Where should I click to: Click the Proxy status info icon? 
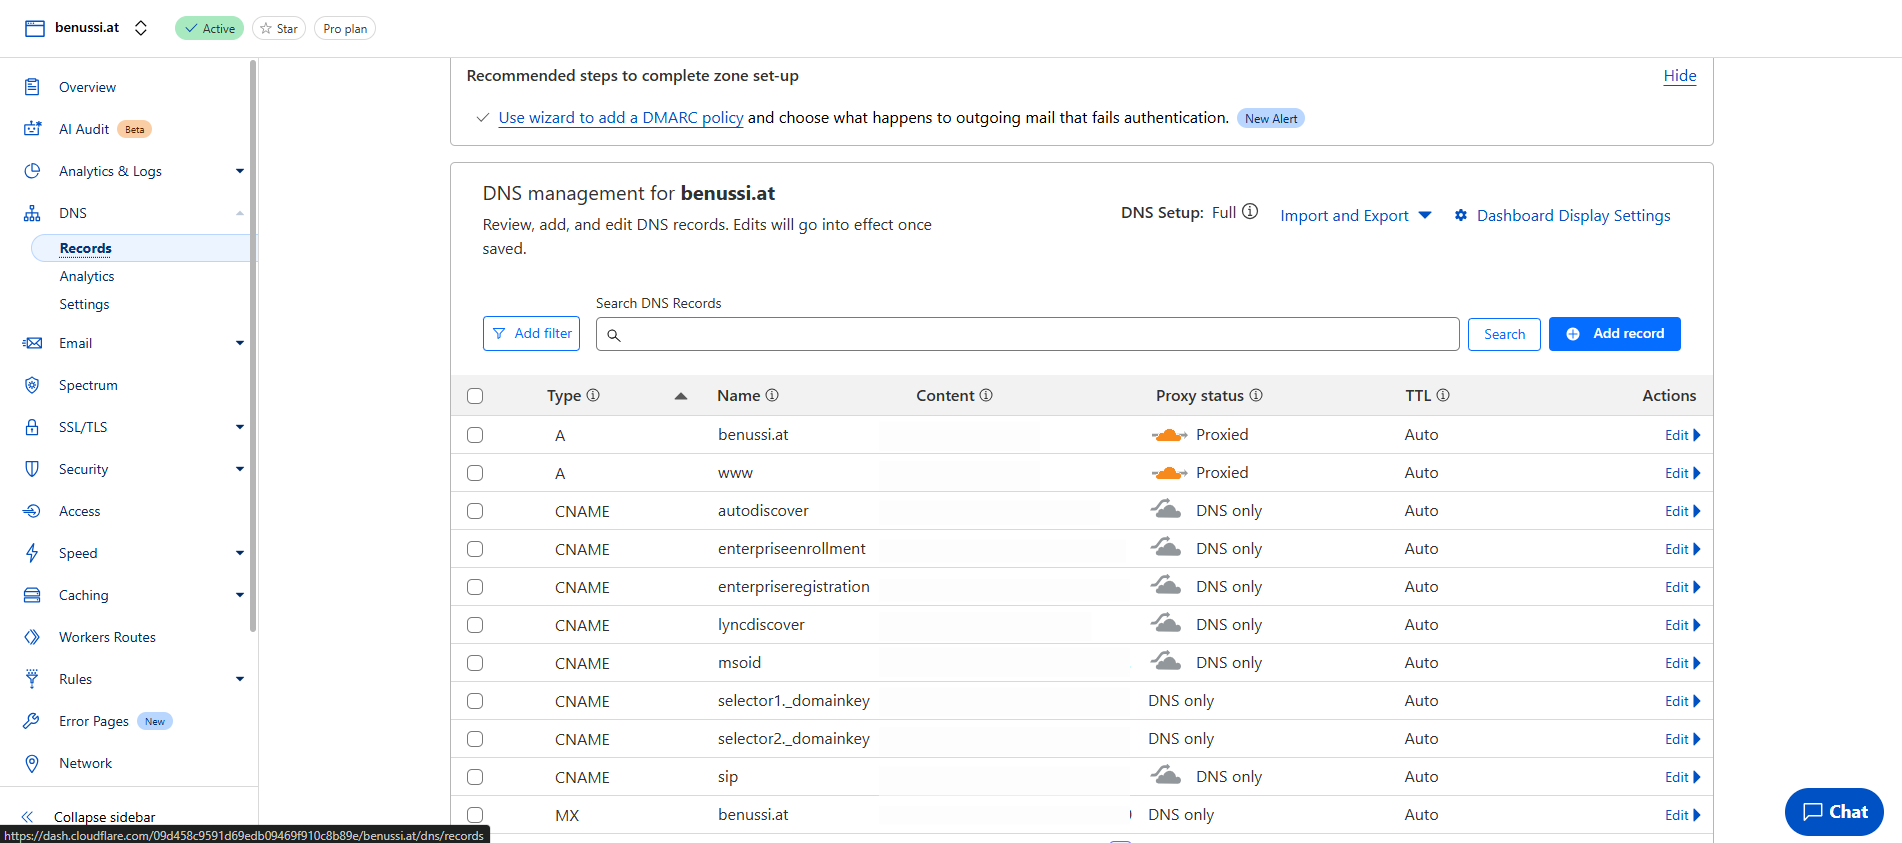pyautogui.click(x=1256, y=395)
